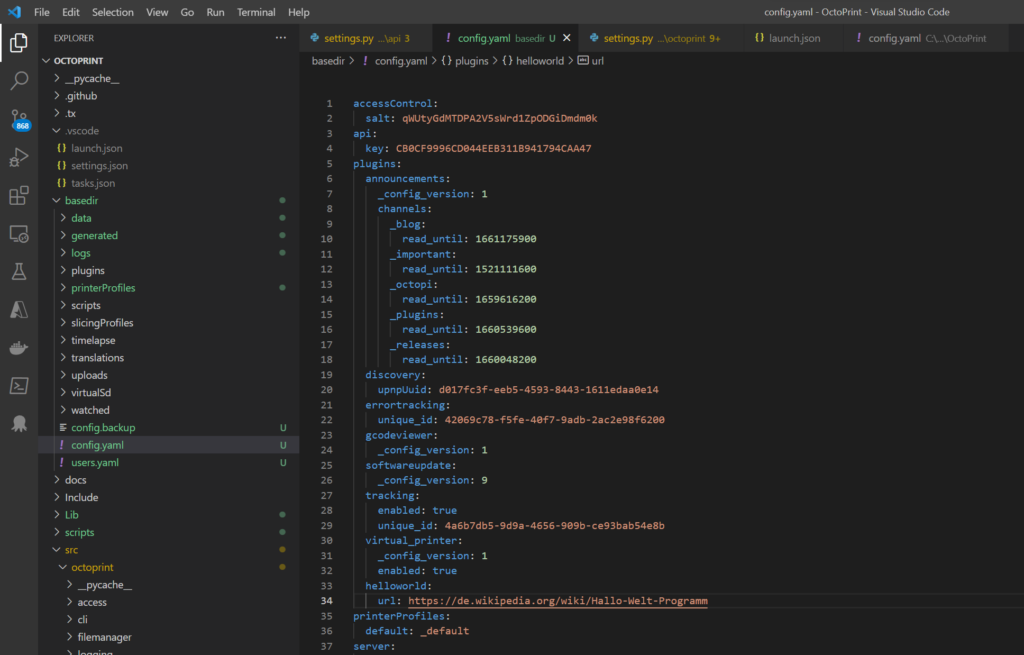Expand the translations folder

tap(97, 358)
